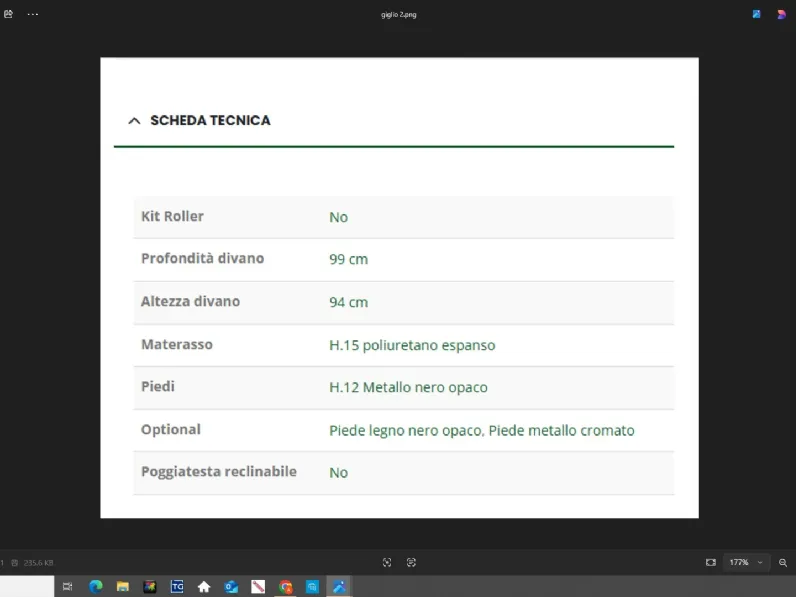Collapse the SCHEDA TECNICA section chevron
Viewport: 796px width, 597px height.
click(x=134, y=121)
